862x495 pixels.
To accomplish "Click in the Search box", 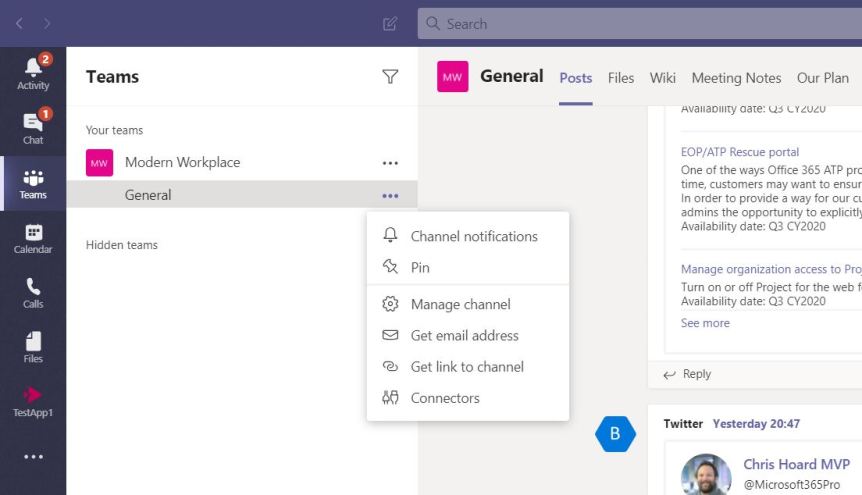I will [640, 24].
